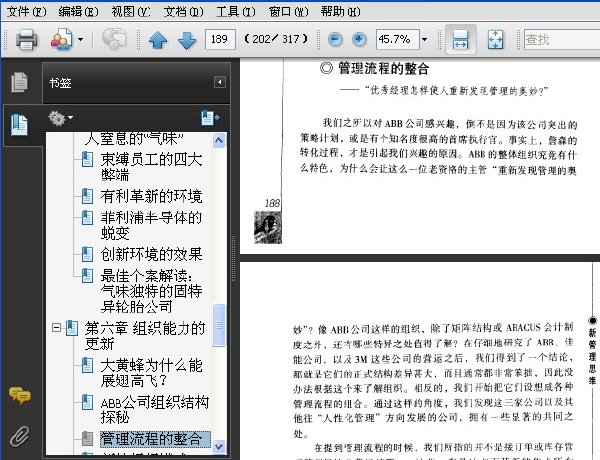600x460 pixels.
Task: Click bookmark icon beside 有利革新的环境
Action: pos(87,196)
